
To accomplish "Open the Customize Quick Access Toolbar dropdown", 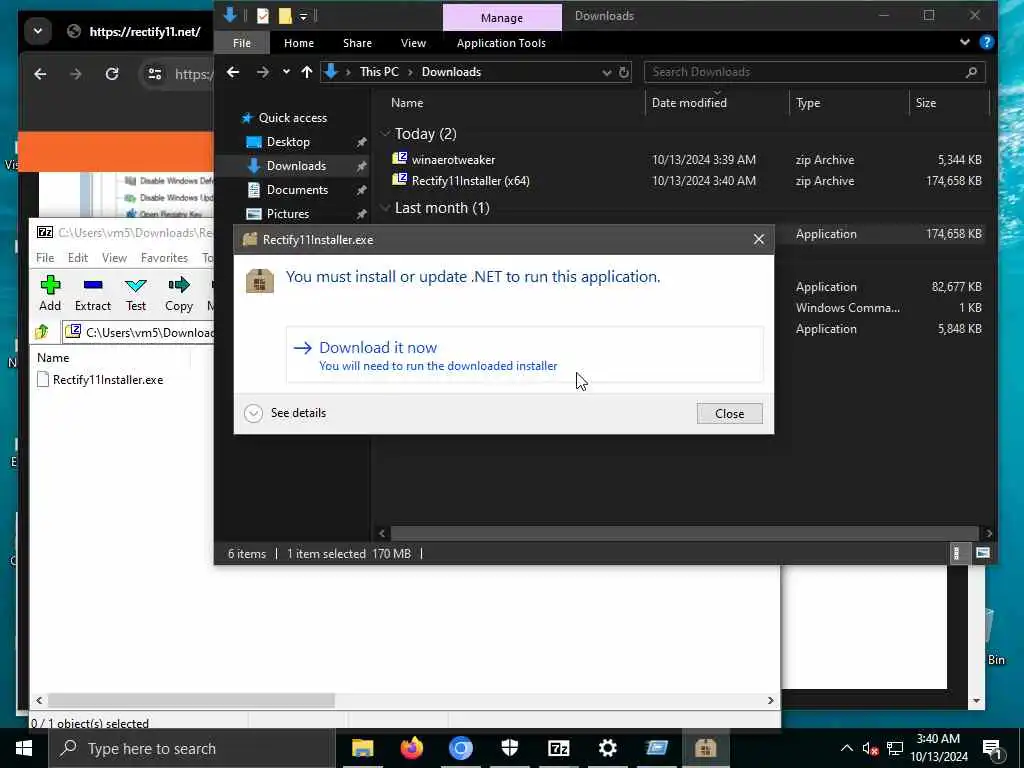I will coord(304,16).
